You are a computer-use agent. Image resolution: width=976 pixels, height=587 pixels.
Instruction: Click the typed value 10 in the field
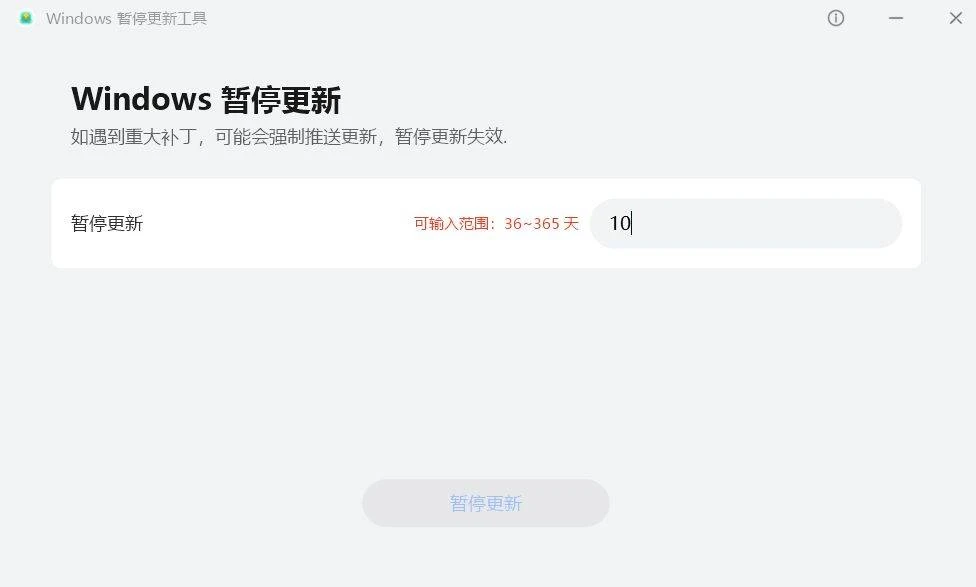(x=620, y=223)
